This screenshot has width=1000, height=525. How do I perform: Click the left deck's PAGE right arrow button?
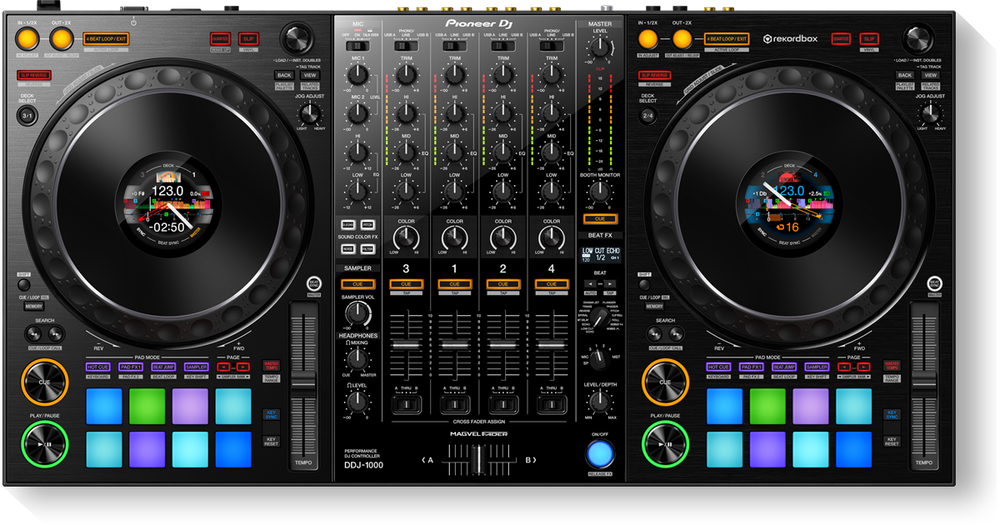243,367
